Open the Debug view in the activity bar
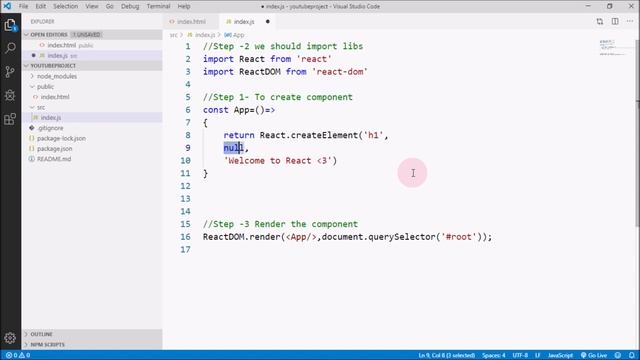 10,96
